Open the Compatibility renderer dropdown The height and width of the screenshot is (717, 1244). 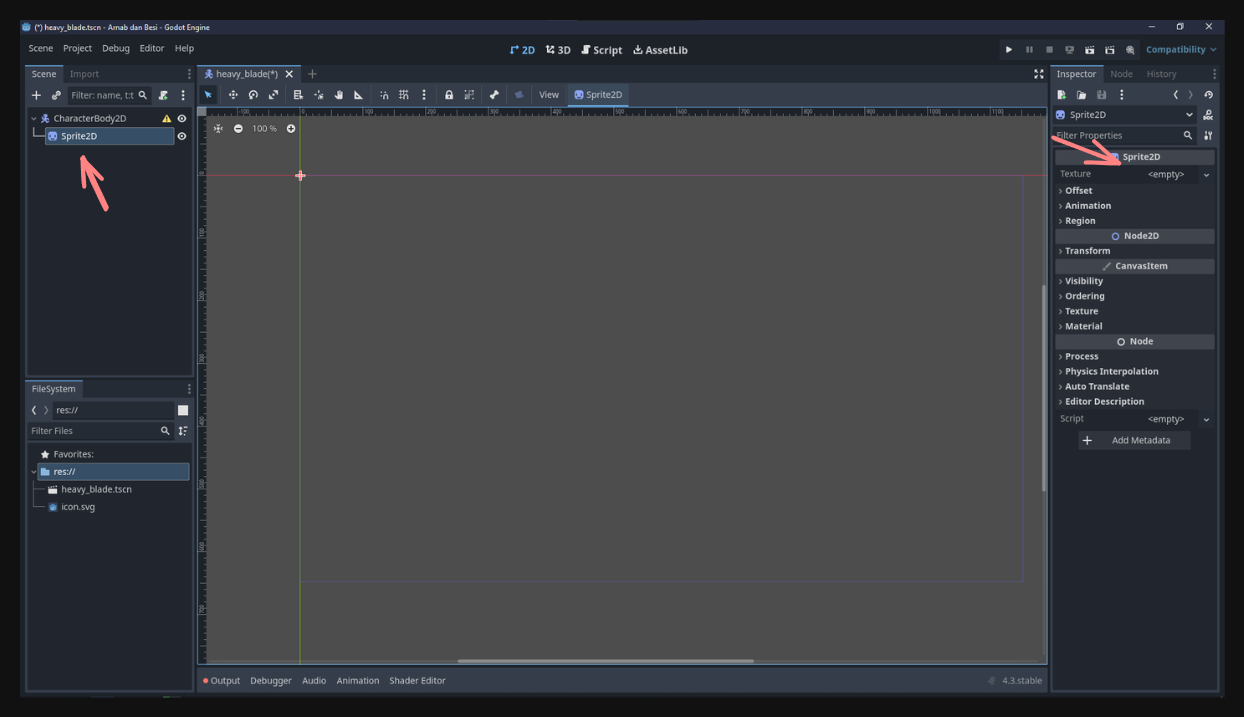[x=1181, y=49]
